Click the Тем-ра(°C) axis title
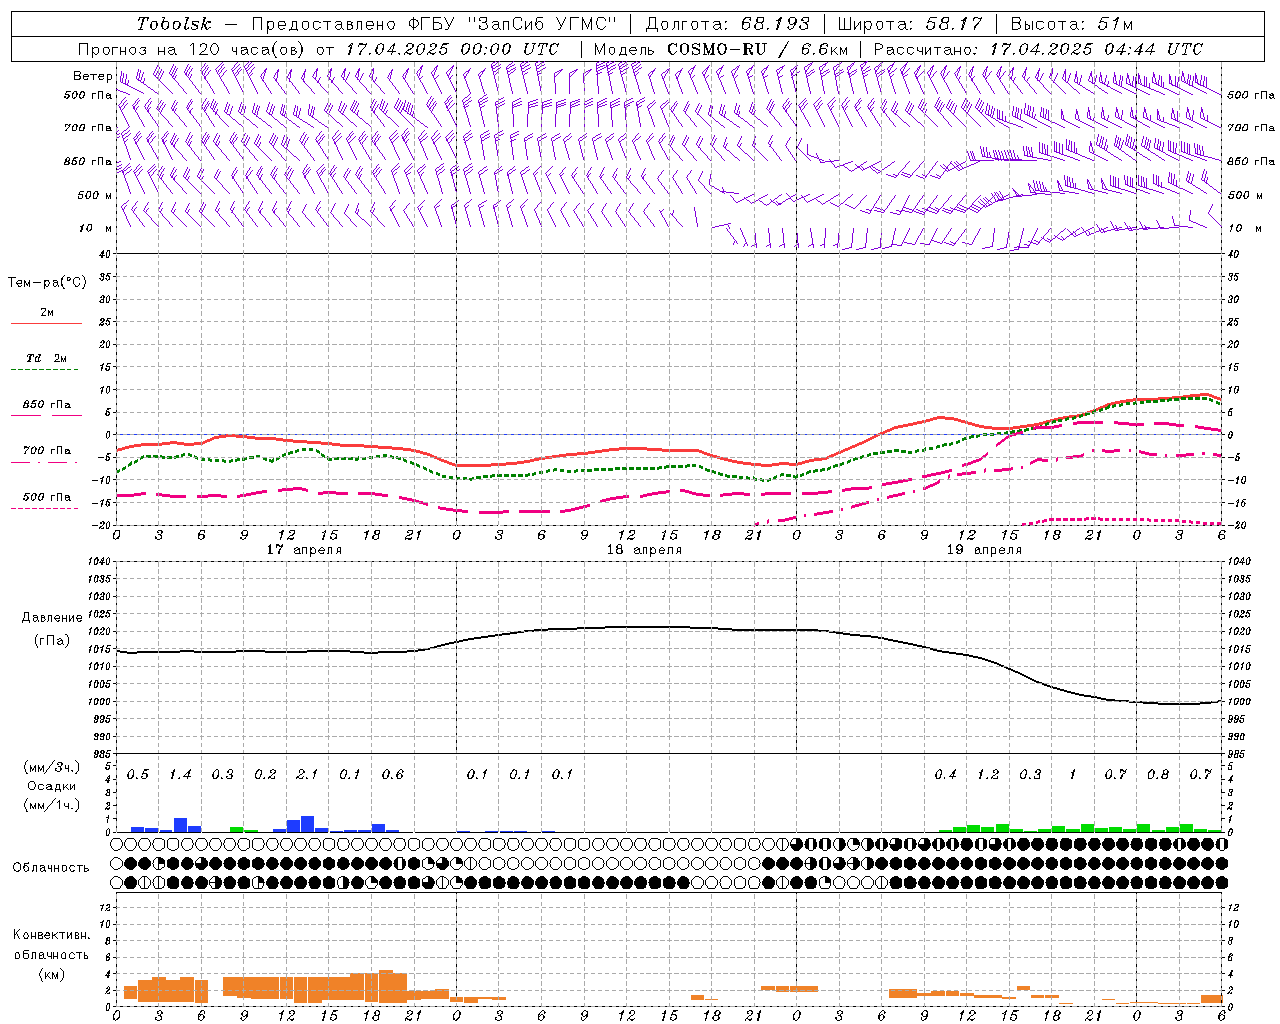 coord(47,283)
